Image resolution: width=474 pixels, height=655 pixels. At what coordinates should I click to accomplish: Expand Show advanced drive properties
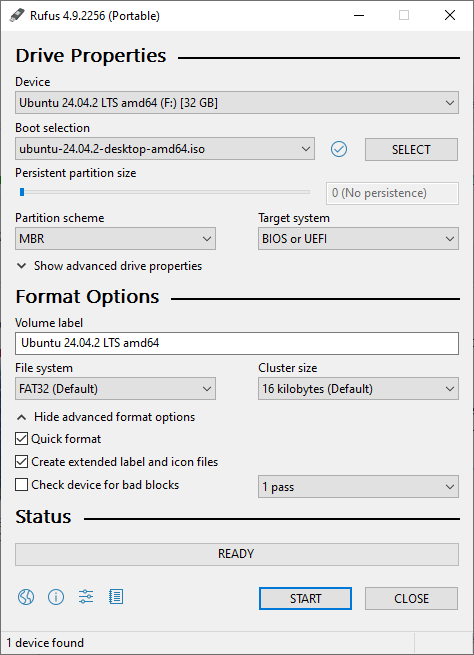pos(109,266)
